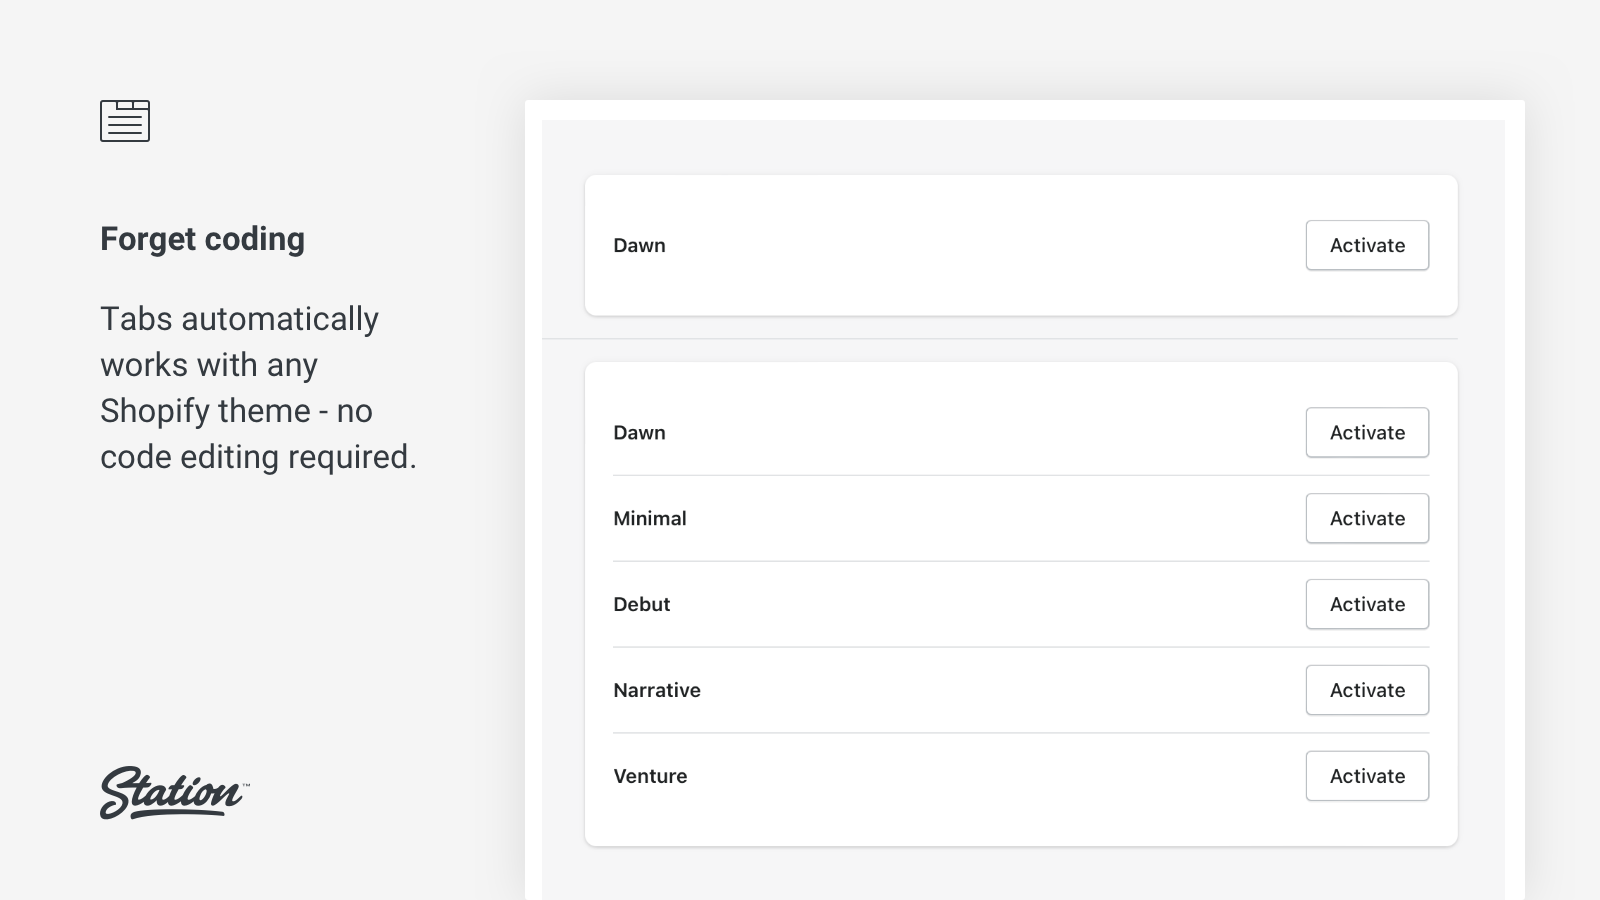Image resolution: width=1600 pixels, height=900 pixels.
Task: Select the Debut theme name
Action: [x=642, y=604]
